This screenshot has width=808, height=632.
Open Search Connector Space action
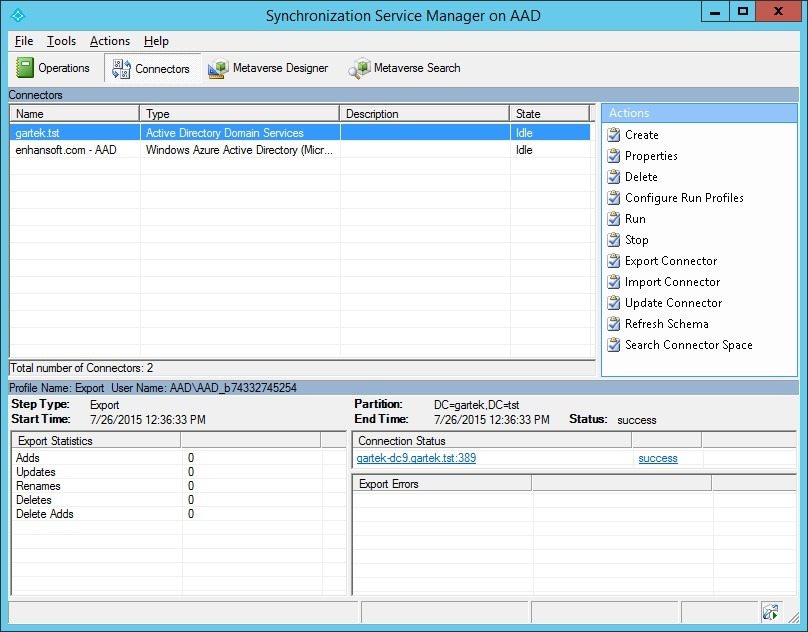[688, 345]
